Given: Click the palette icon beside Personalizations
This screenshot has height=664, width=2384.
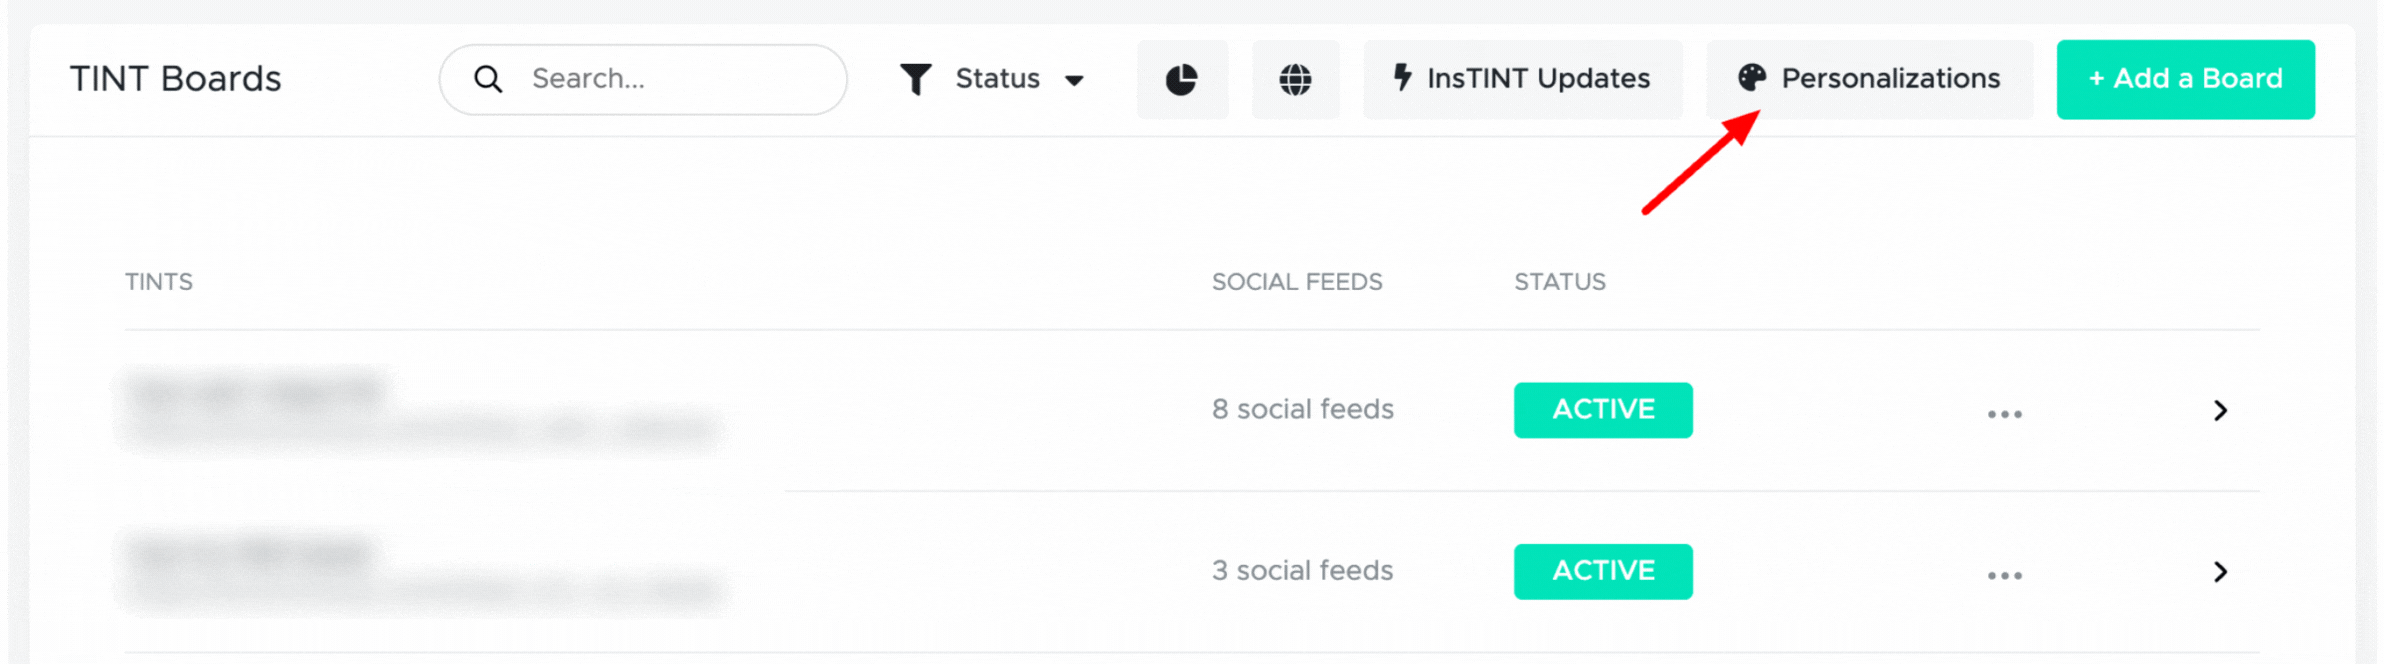Looking at the screenshot, I should [1752, 77].
